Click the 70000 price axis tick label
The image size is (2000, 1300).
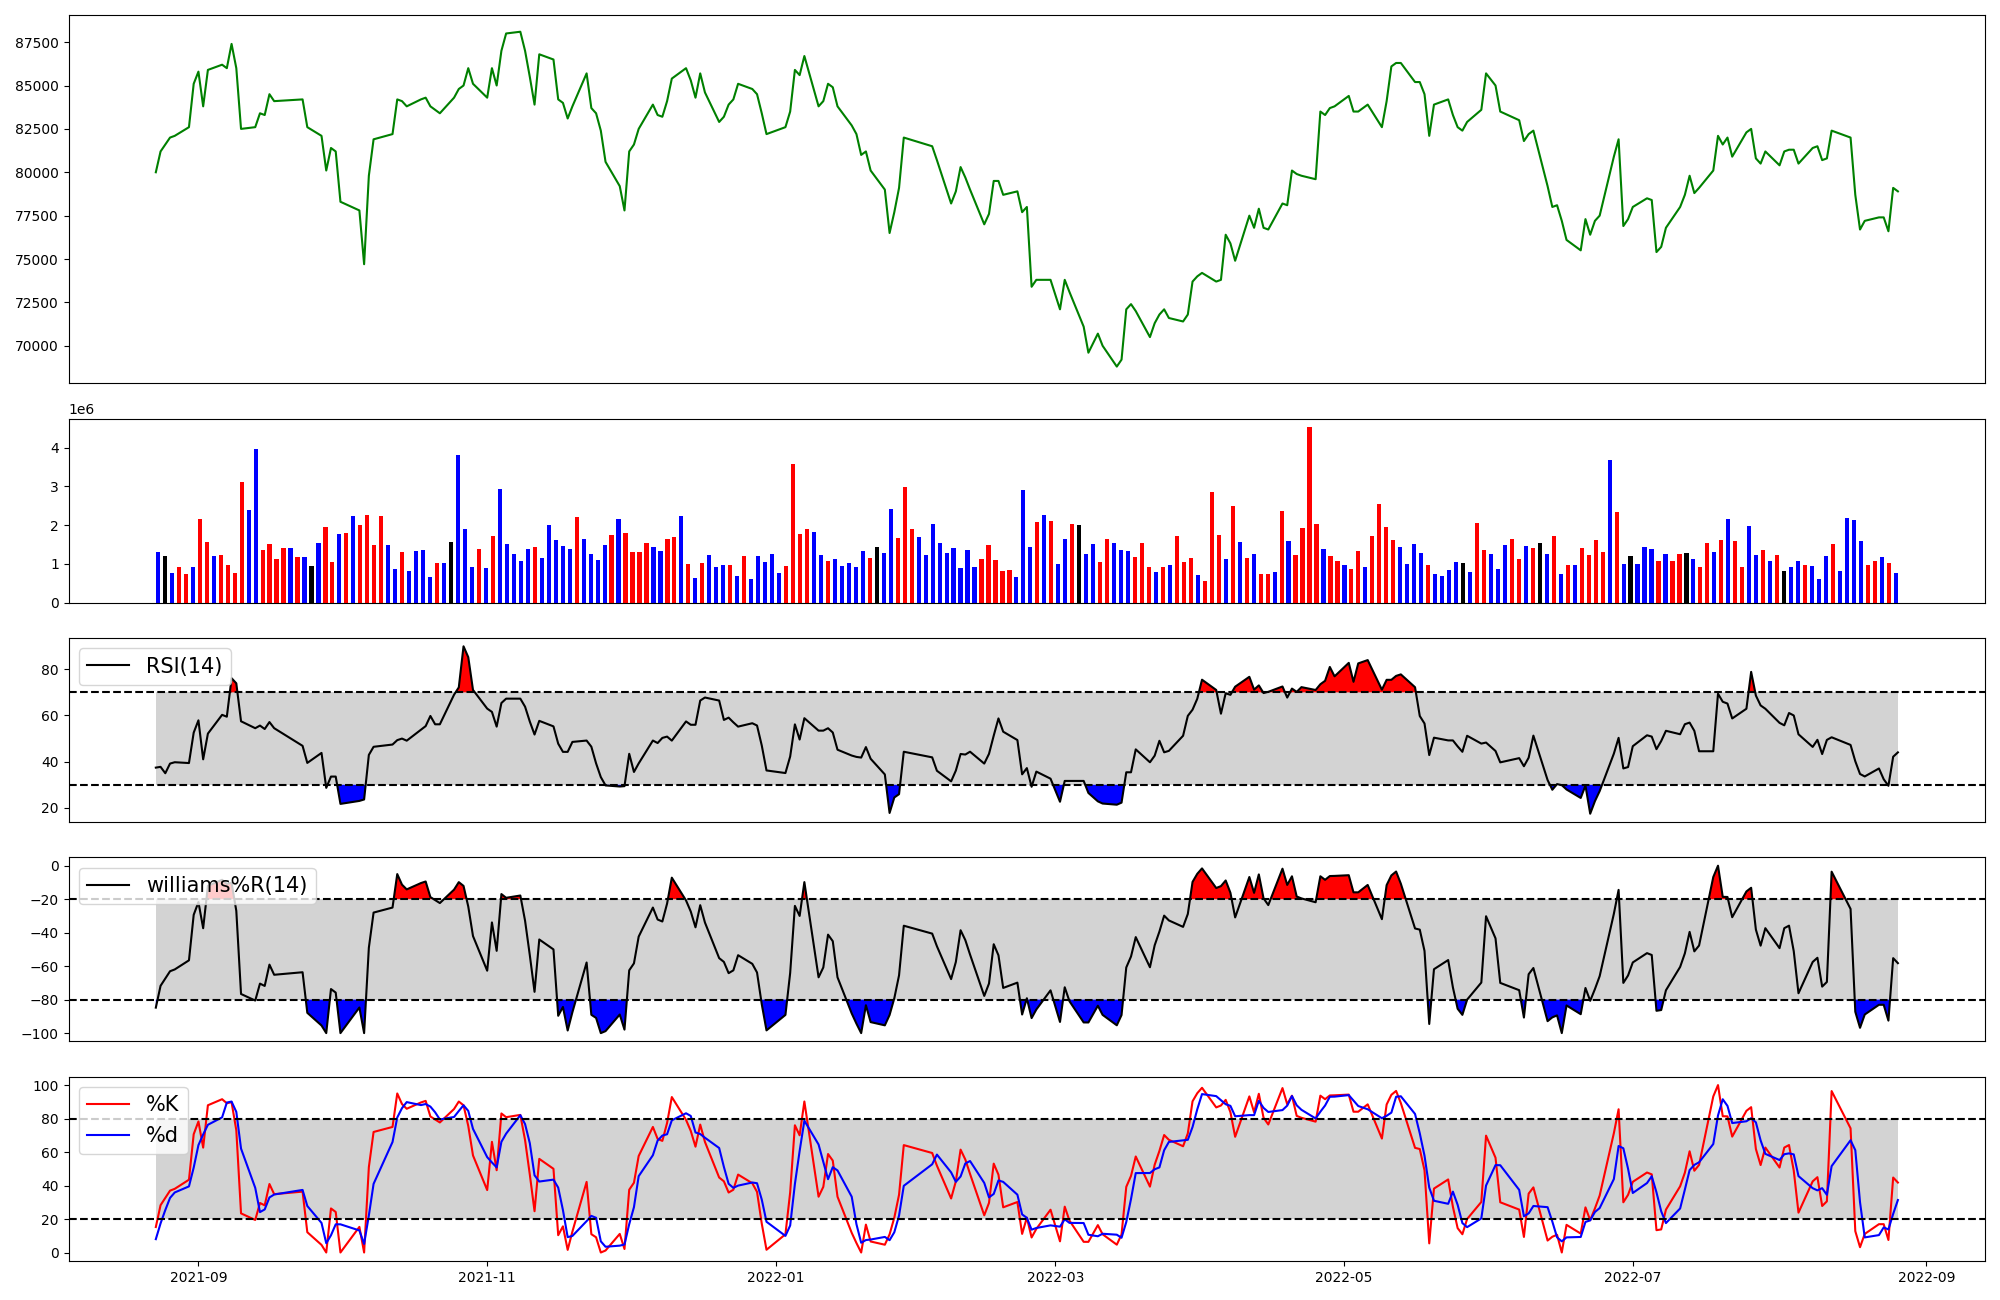coord(37,347)
